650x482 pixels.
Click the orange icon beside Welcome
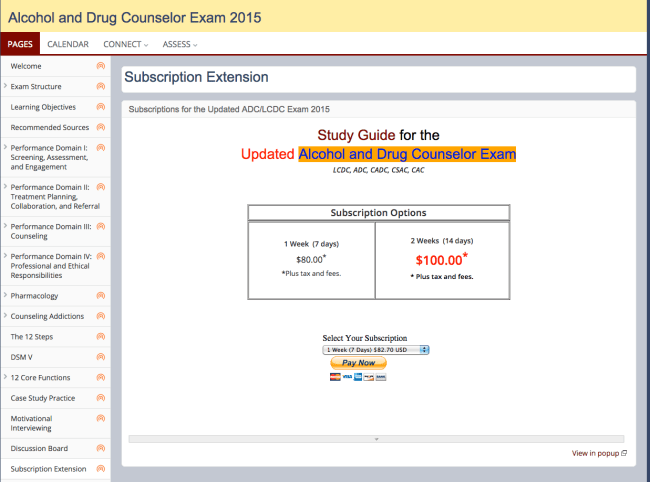[x=100, y=66]
